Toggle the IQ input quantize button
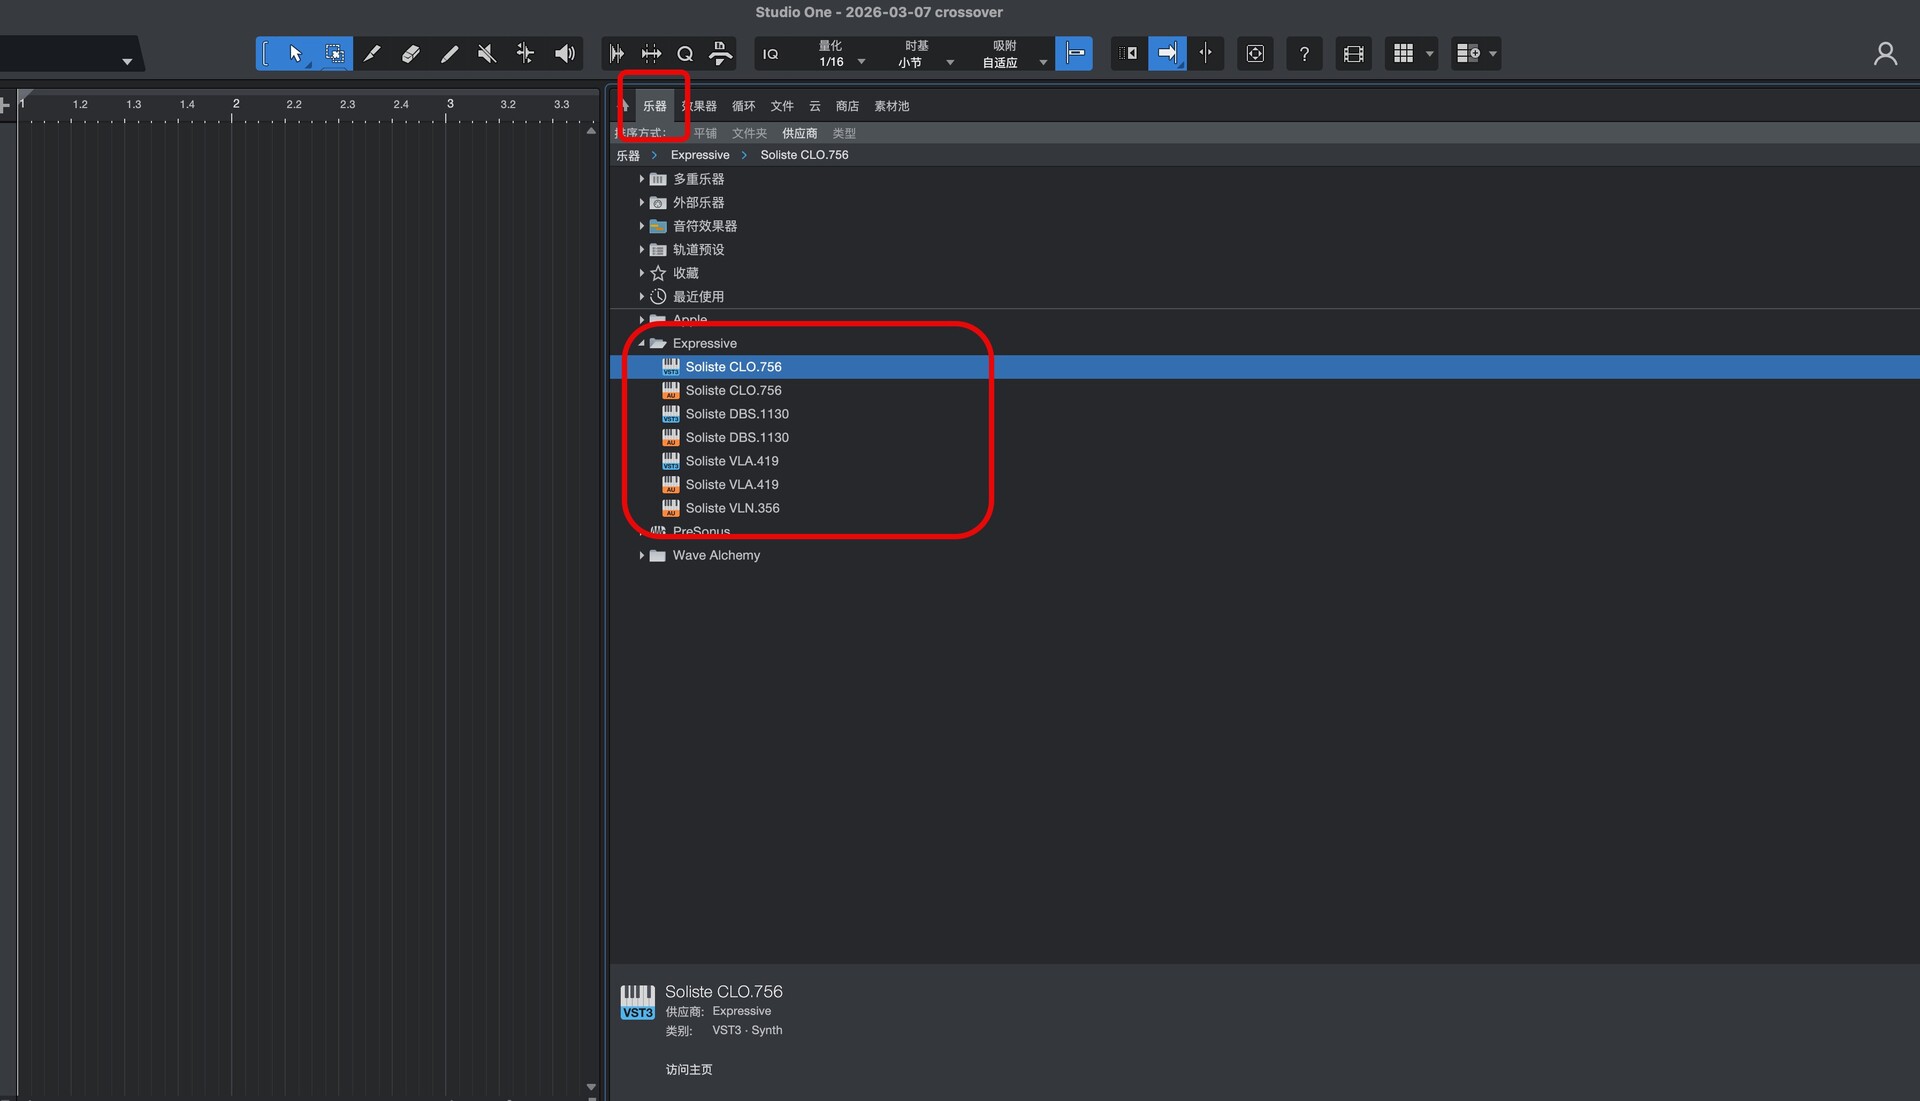The width and height of the screenshot is (1920, 1101). tap(770, 54)
